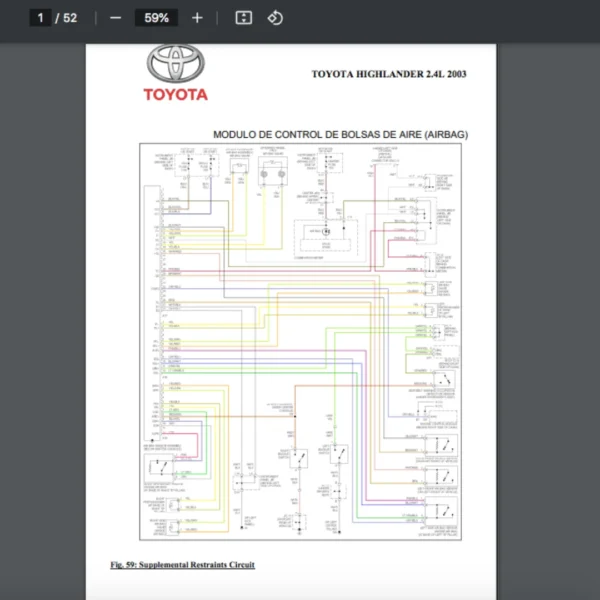The height and width of the screenshot is (600, 600).
Task: Select the page number input field
Action: tap(41, 18)
